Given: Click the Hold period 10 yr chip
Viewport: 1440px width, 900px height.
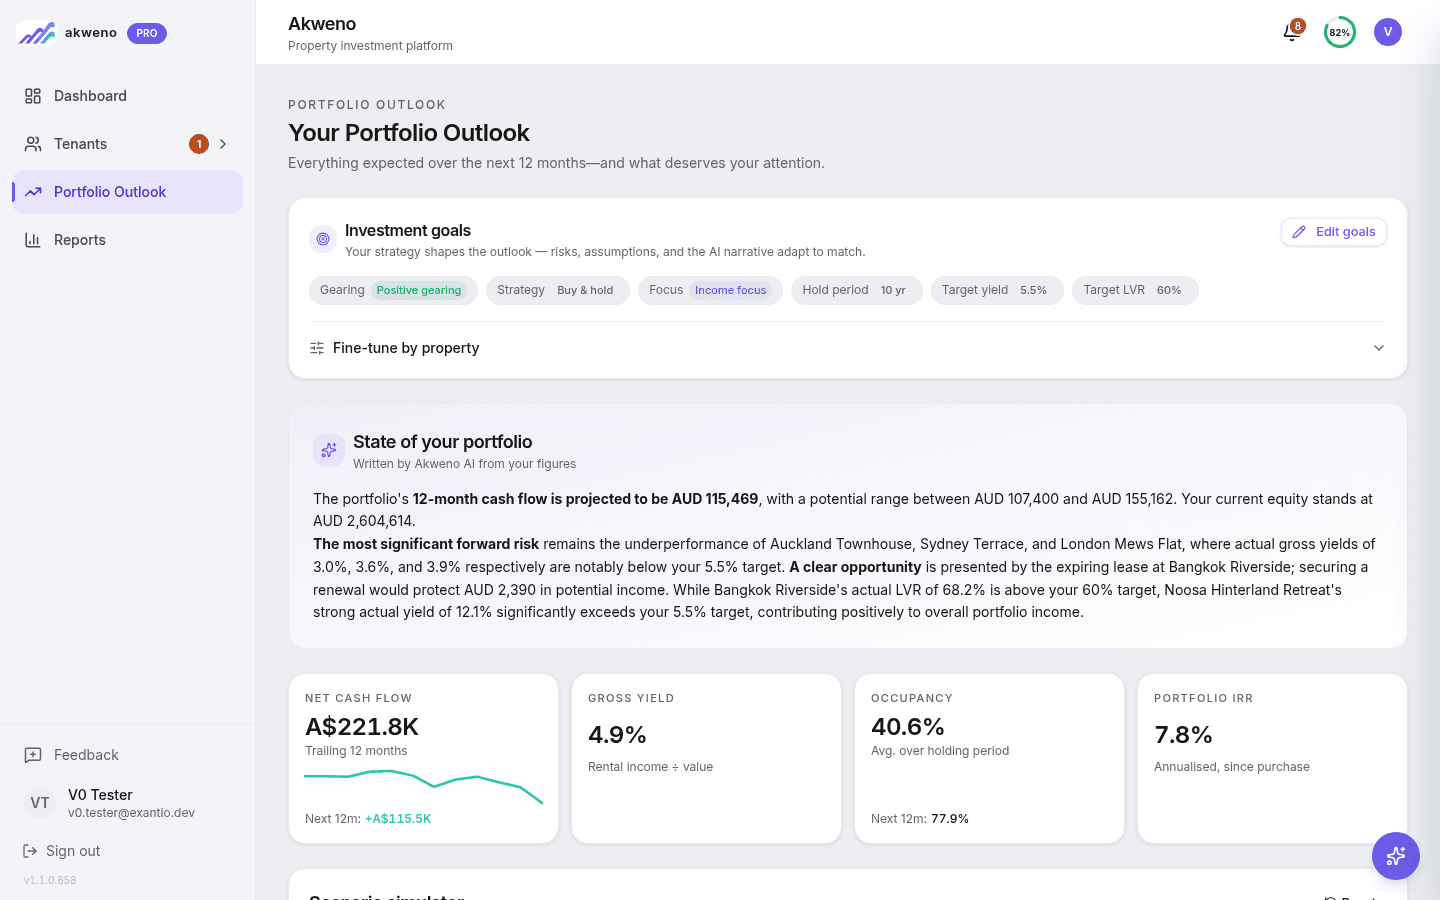Looking at the screenshot, I should click(857, 290).
